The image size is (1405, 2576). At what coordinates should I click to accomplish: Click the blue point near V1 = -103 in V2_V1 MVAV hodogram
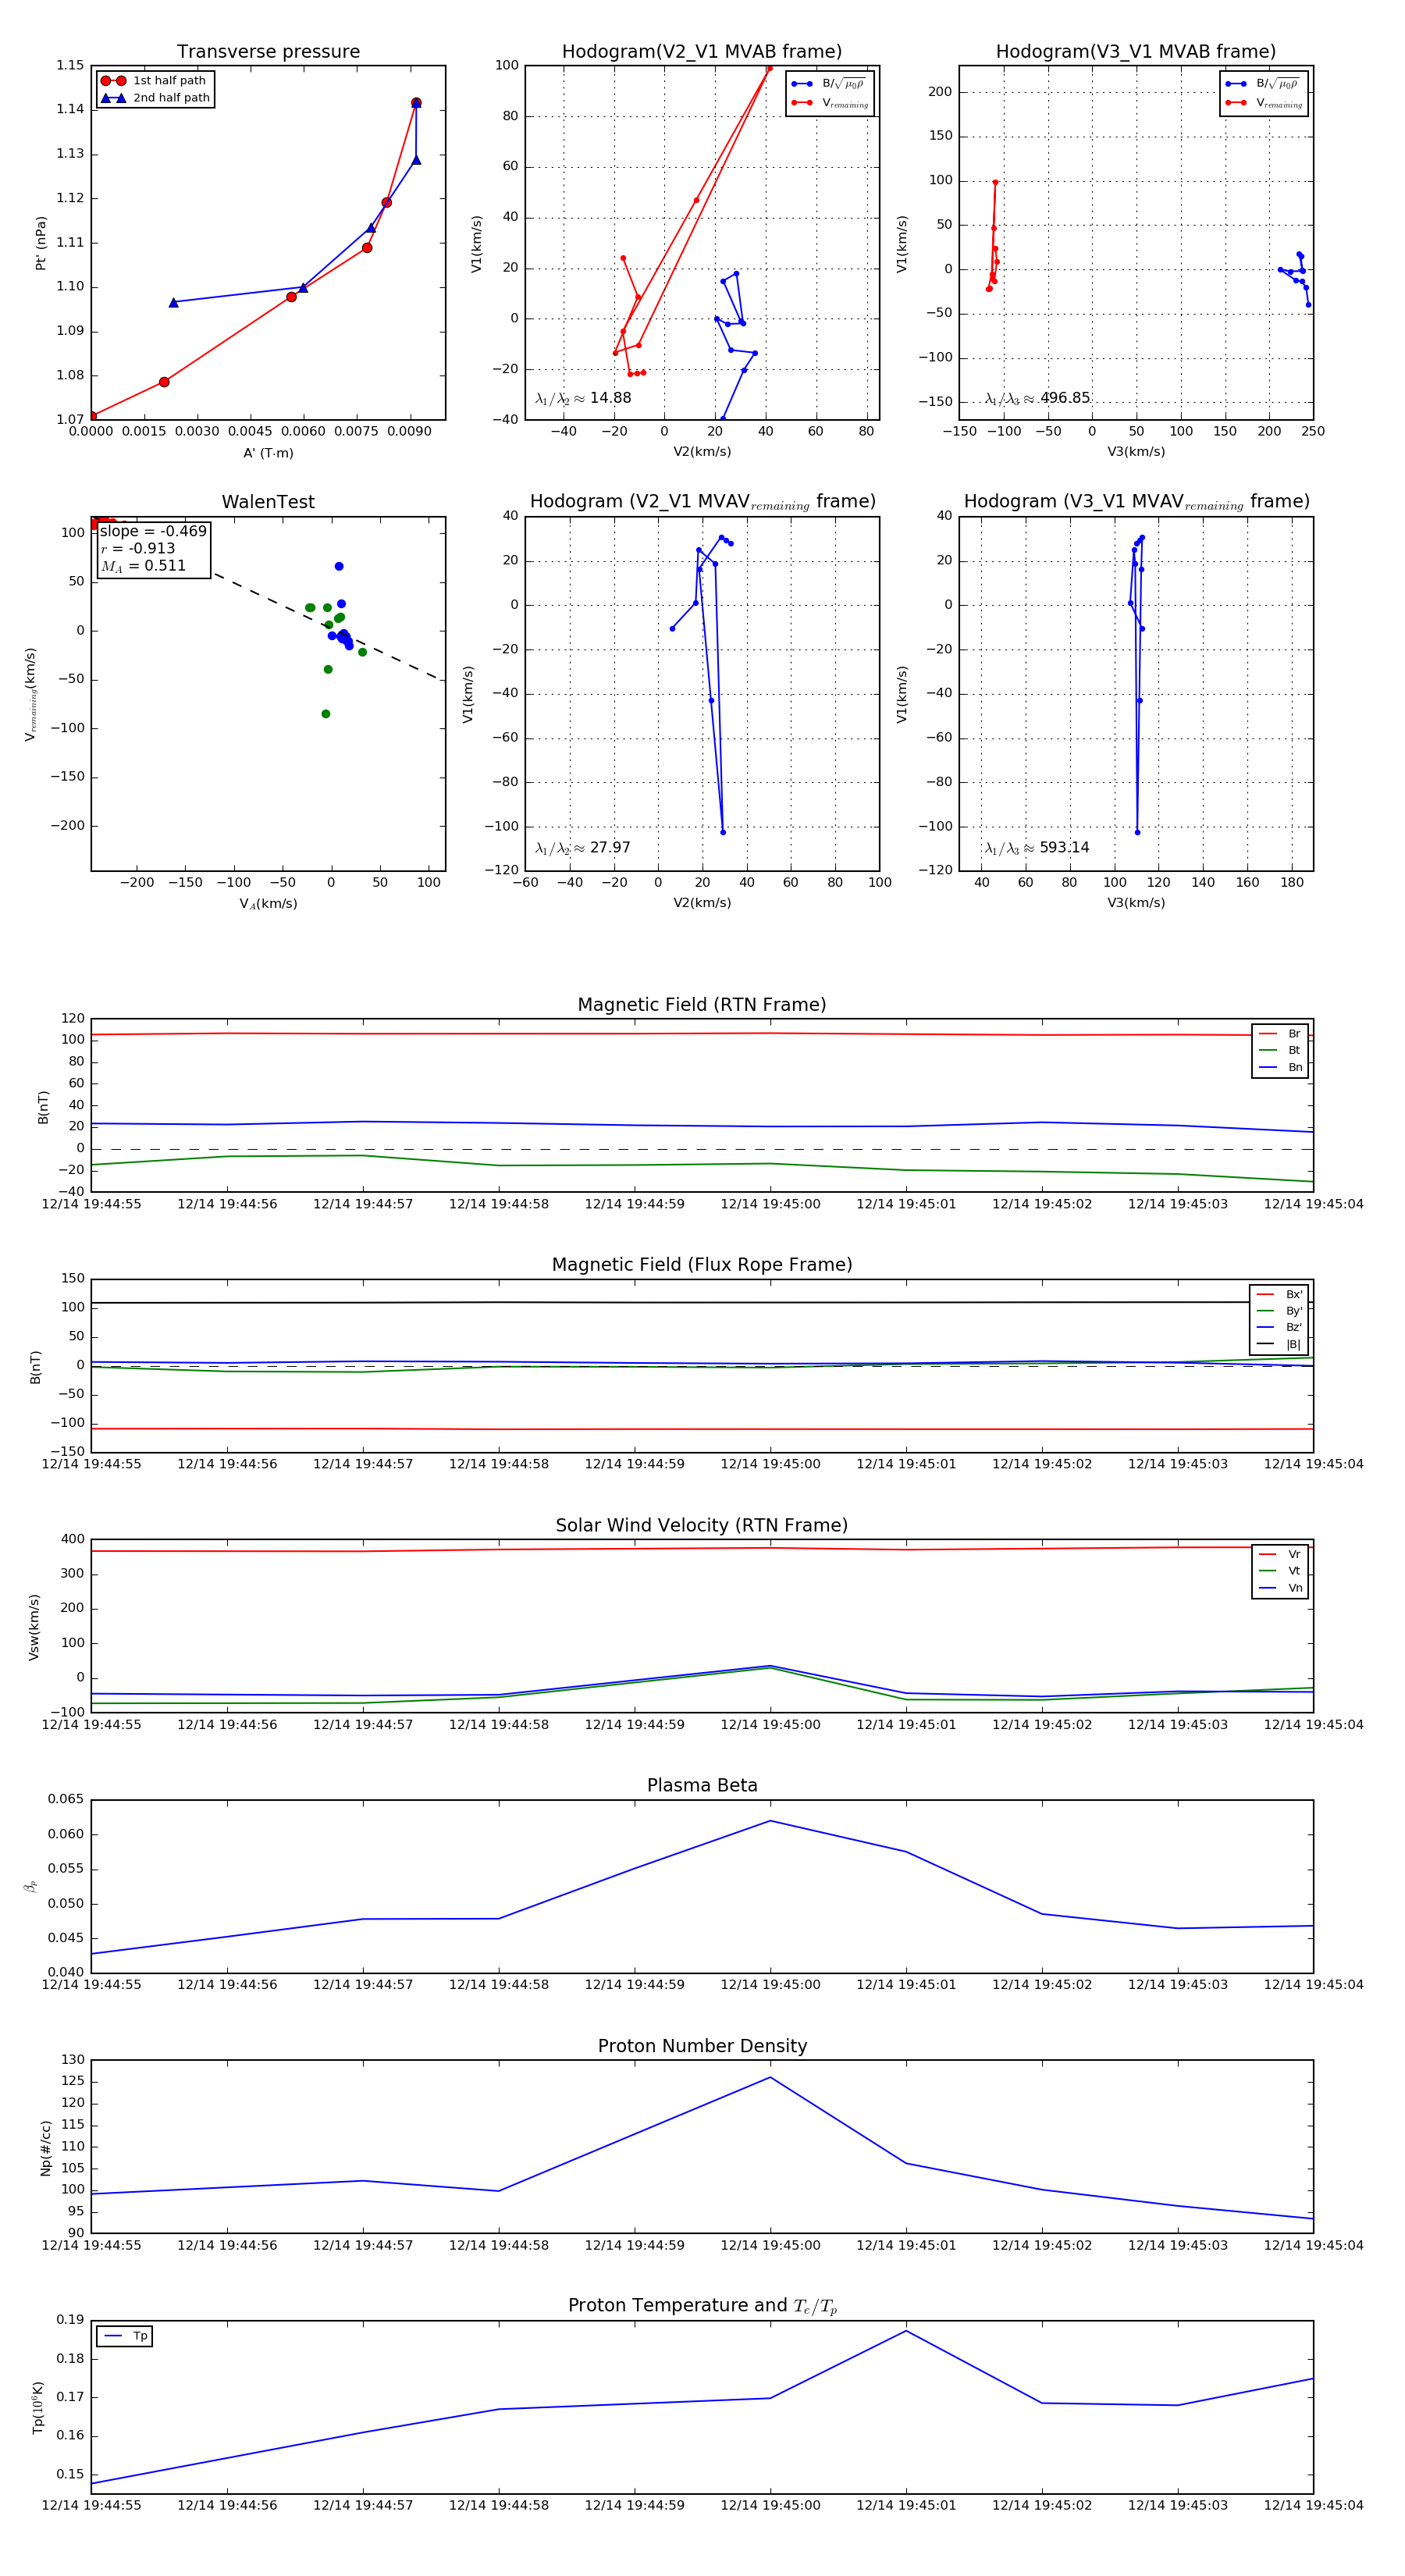(x=723, y=832)
